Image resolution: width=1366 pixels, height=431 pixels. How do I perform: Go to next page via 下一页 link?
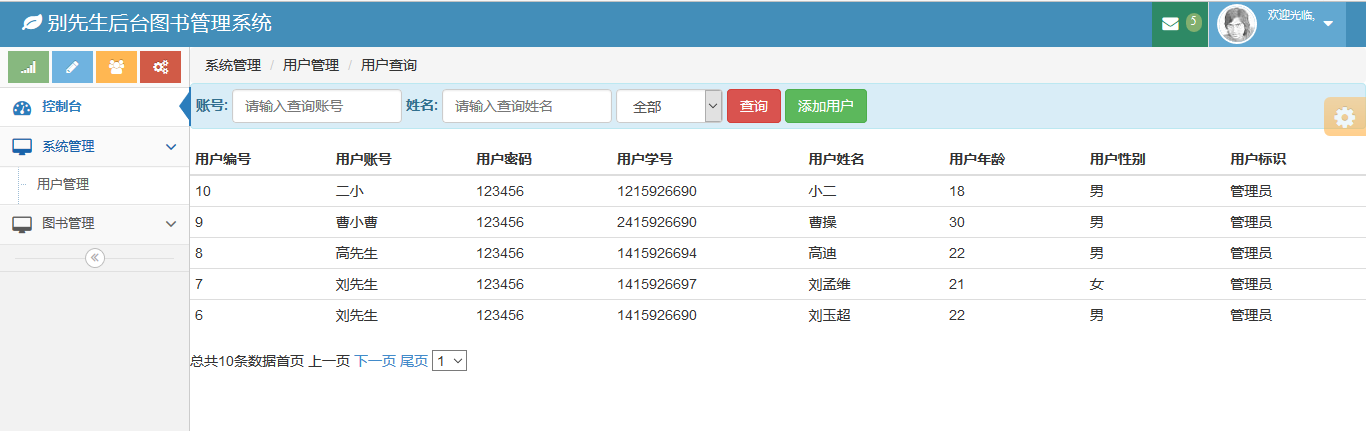click(x=375, y=361)
